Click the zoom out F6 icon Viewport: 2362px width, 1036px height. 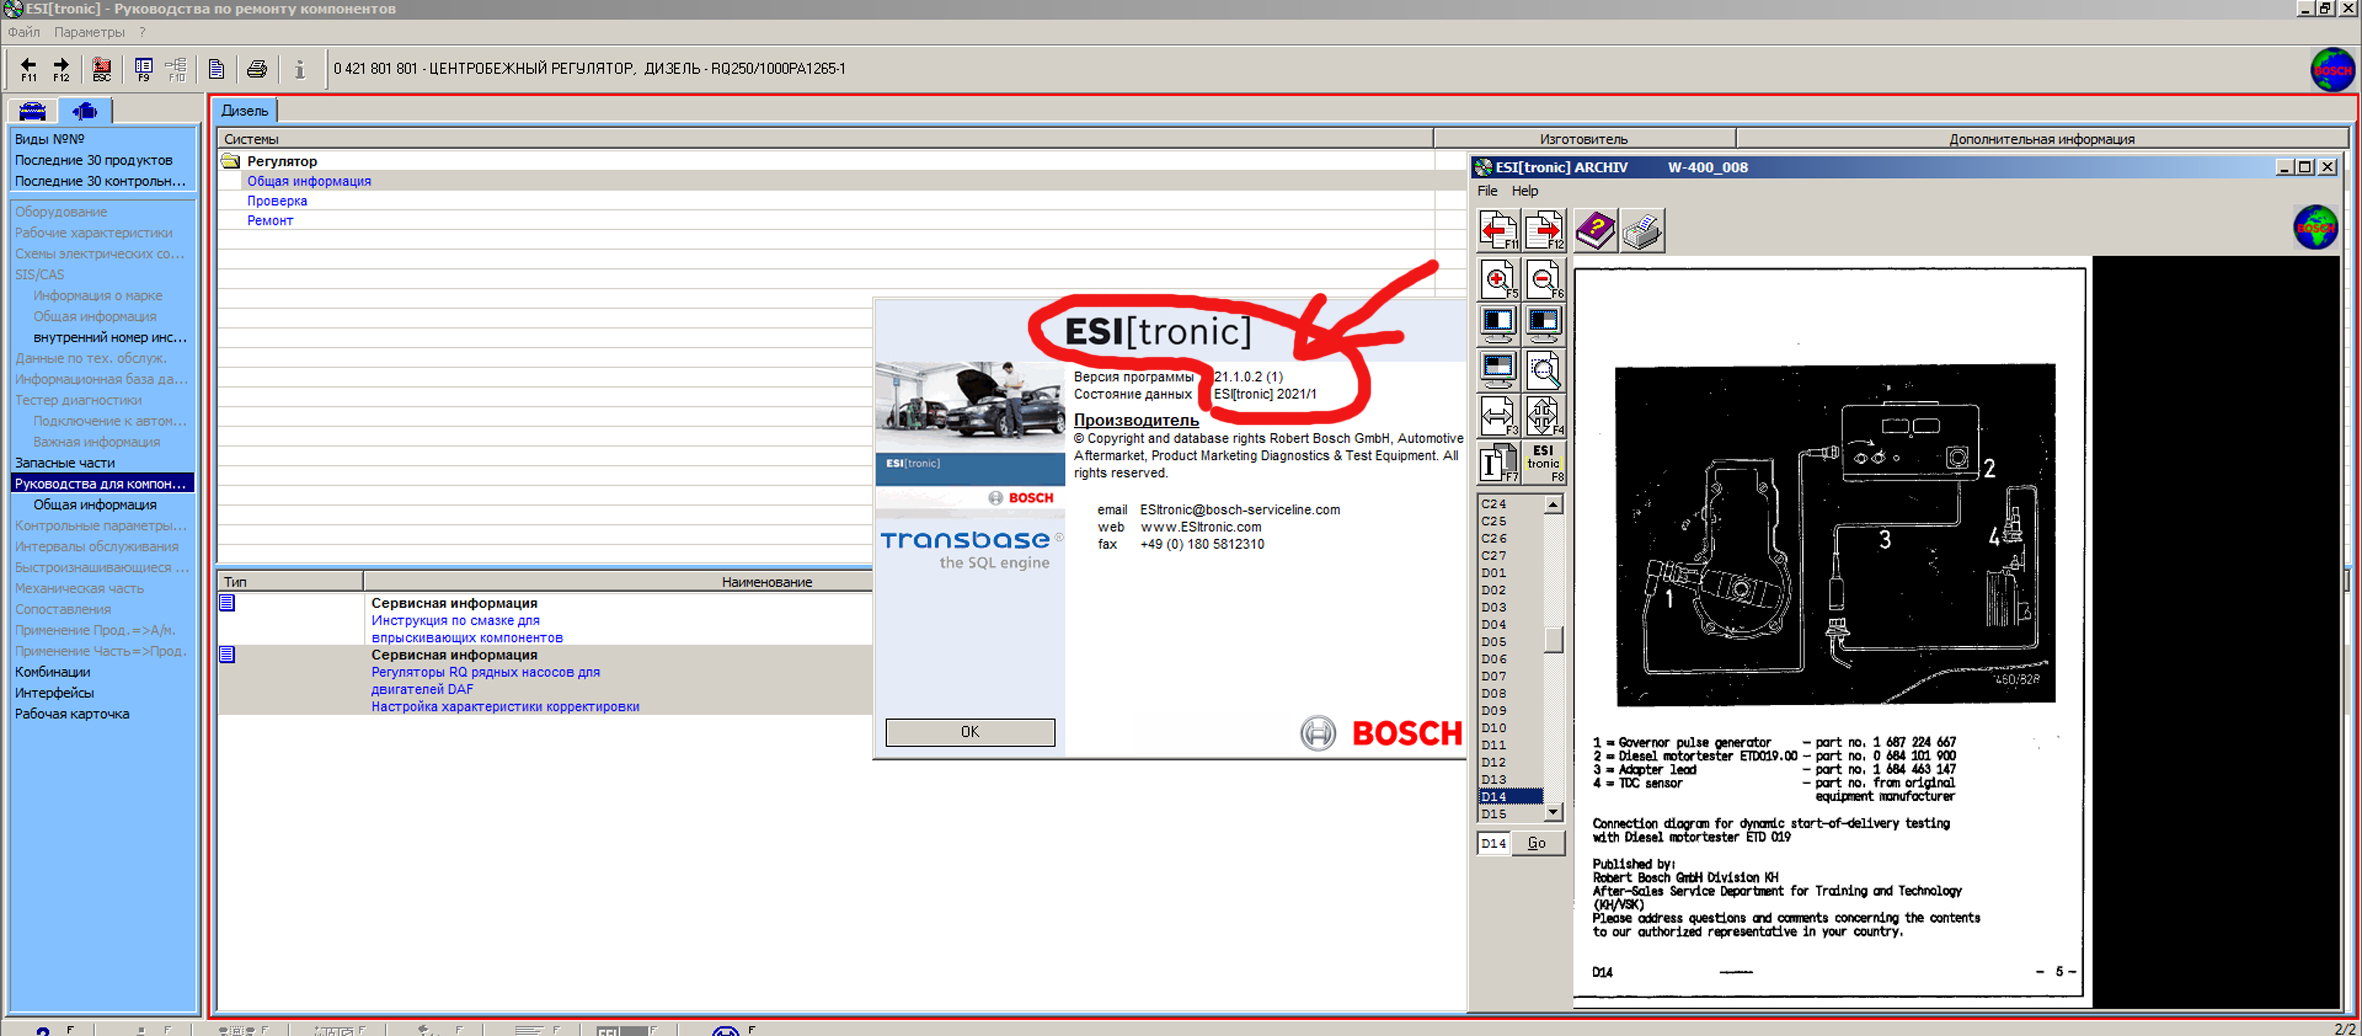(x=1543, y=280)
